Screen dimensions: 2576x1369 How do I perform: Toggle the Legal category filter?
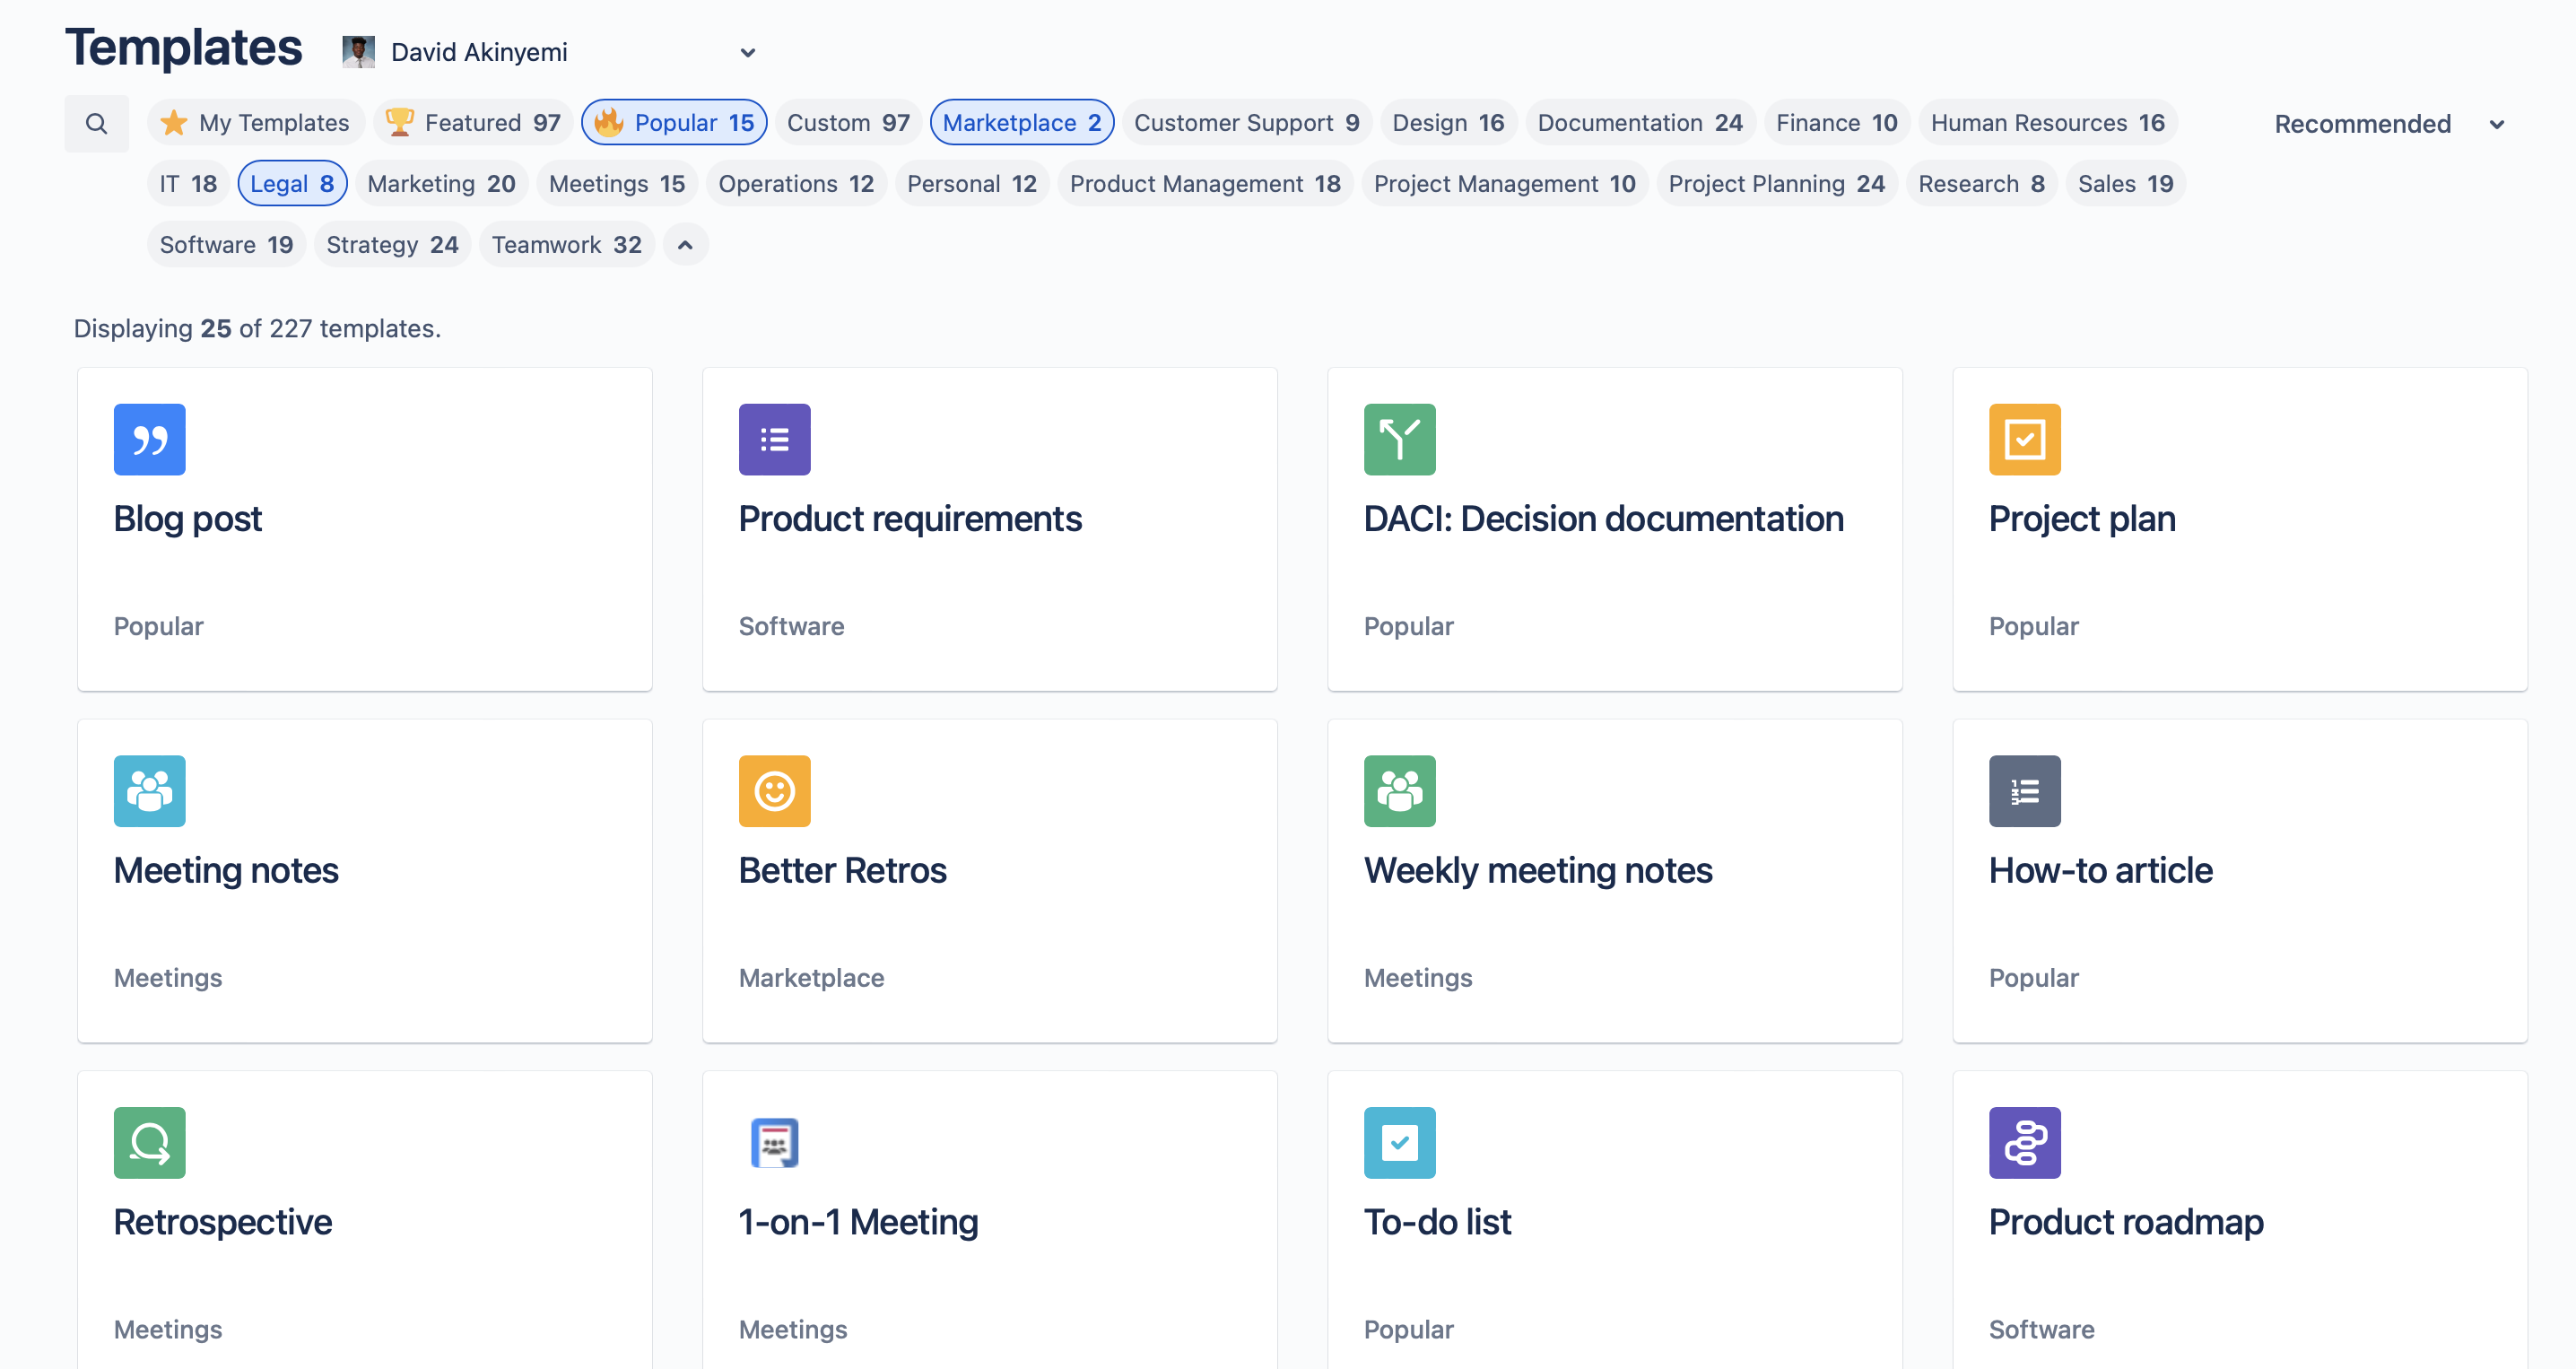[x=291, y=184]
